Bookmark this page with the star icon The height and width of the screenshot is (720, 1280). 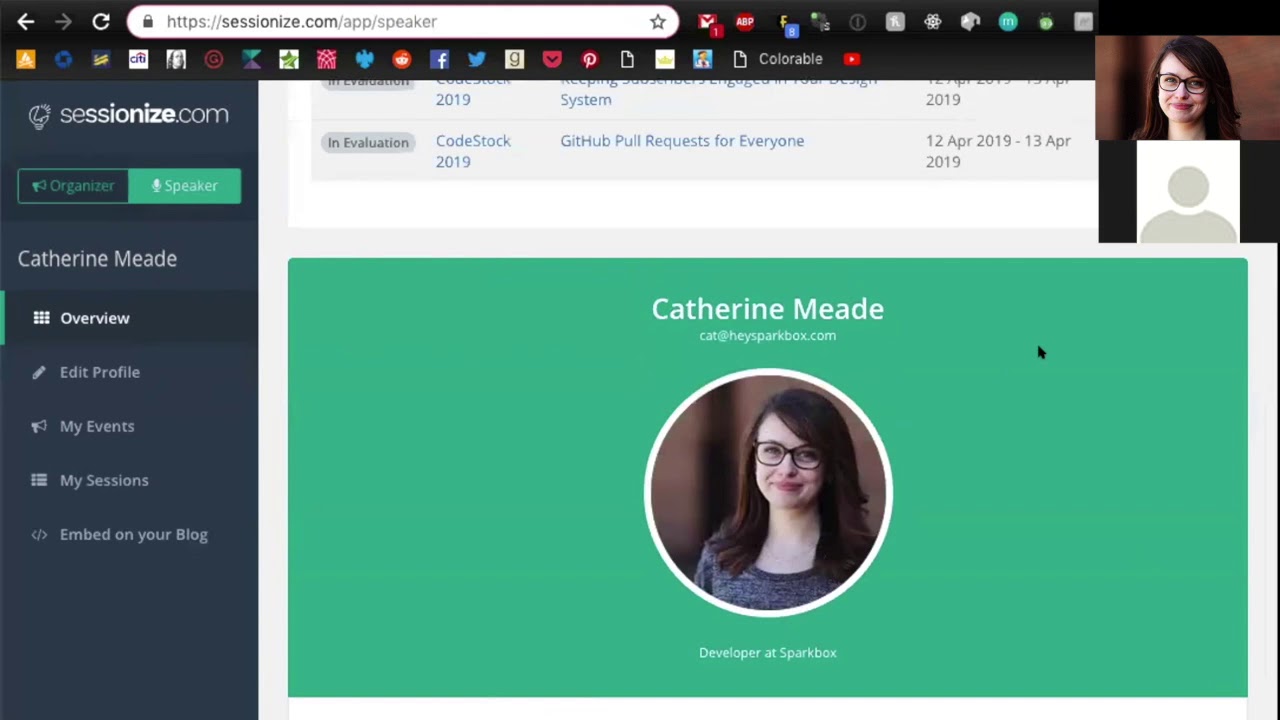657,22
